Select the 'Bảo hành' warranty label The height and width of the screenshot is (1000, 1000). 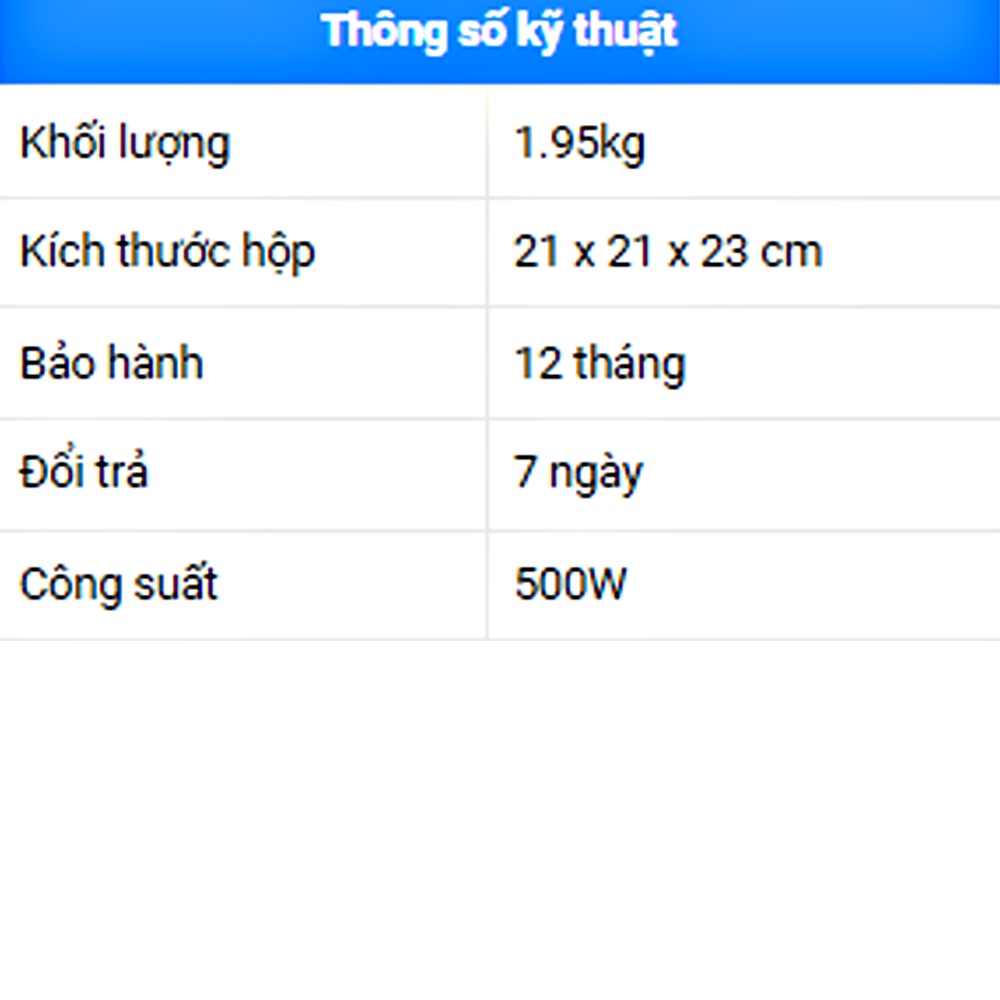[111, 362]
